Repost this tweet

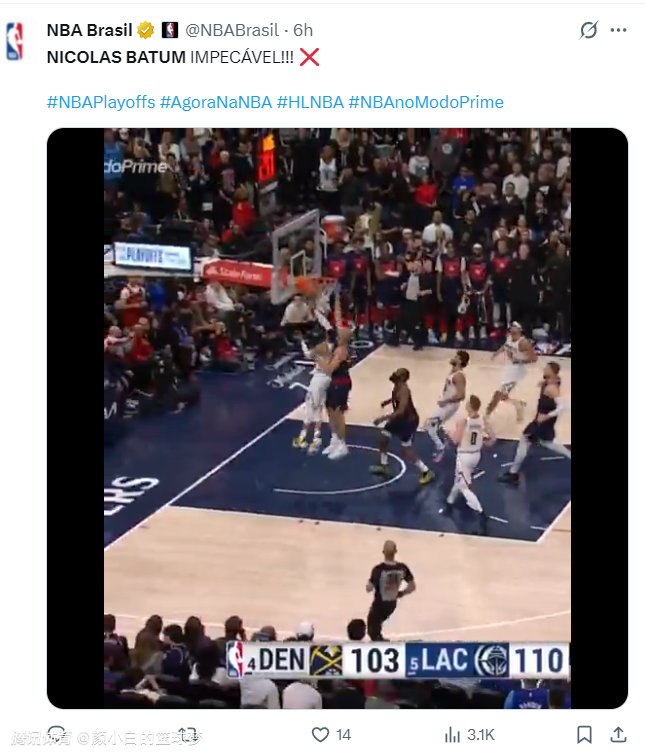188,735
